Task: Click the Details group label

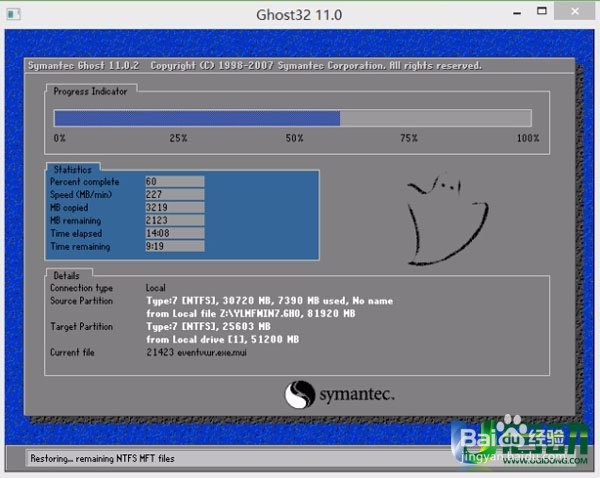Action: coord(66,276)
